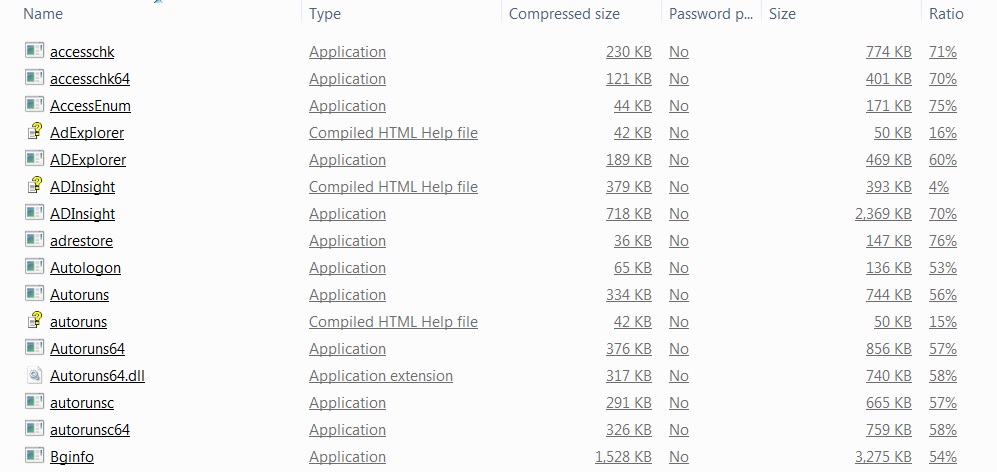This screenshot has height=472, width=997.
Task: Sort by Compressed size column header
Action: (564, 14)
